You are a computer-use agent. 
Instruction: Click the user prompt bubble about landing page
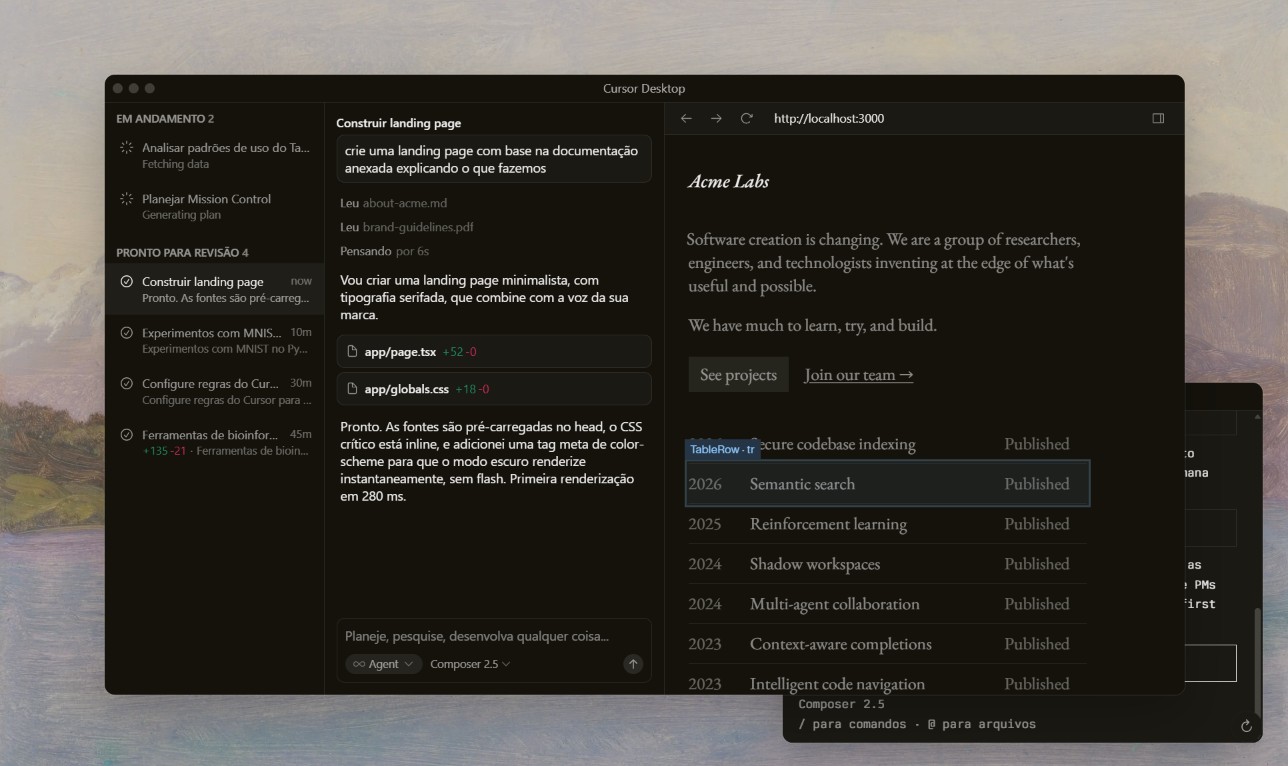pyautogui.click(x=494, y=160)
